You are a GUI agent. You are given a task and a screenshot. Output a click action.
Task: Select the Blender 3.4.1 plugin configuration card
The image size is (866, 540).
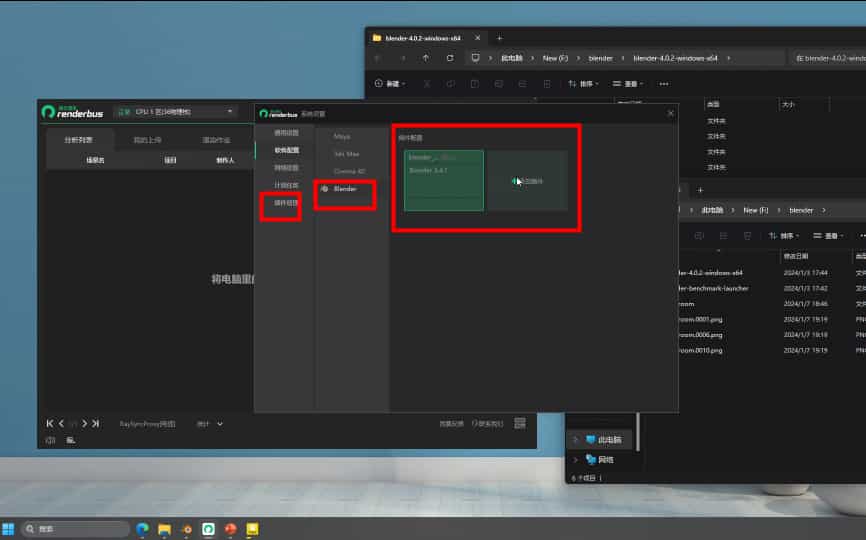443,181
